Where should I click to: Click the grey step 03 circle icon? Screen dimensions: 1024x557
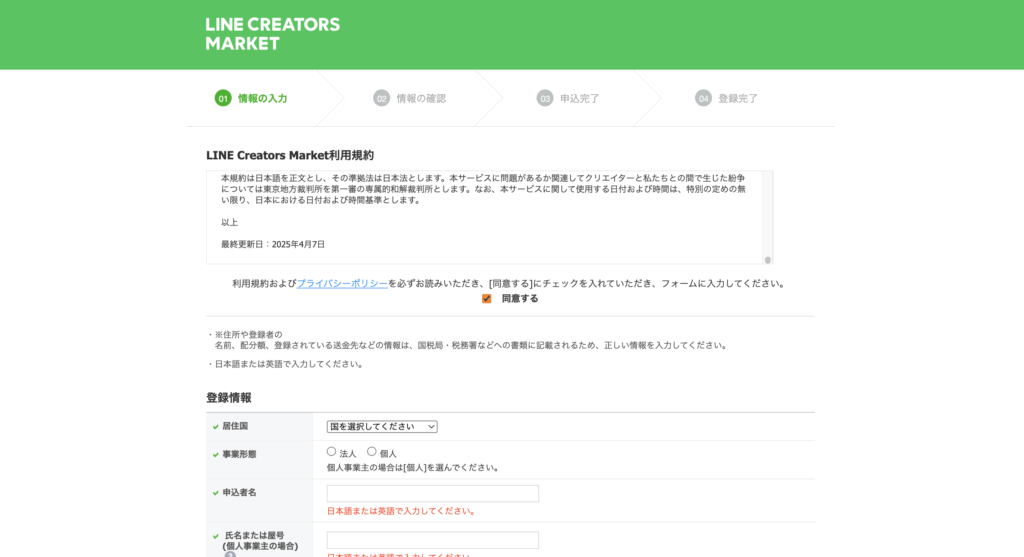tap(545, 98)
